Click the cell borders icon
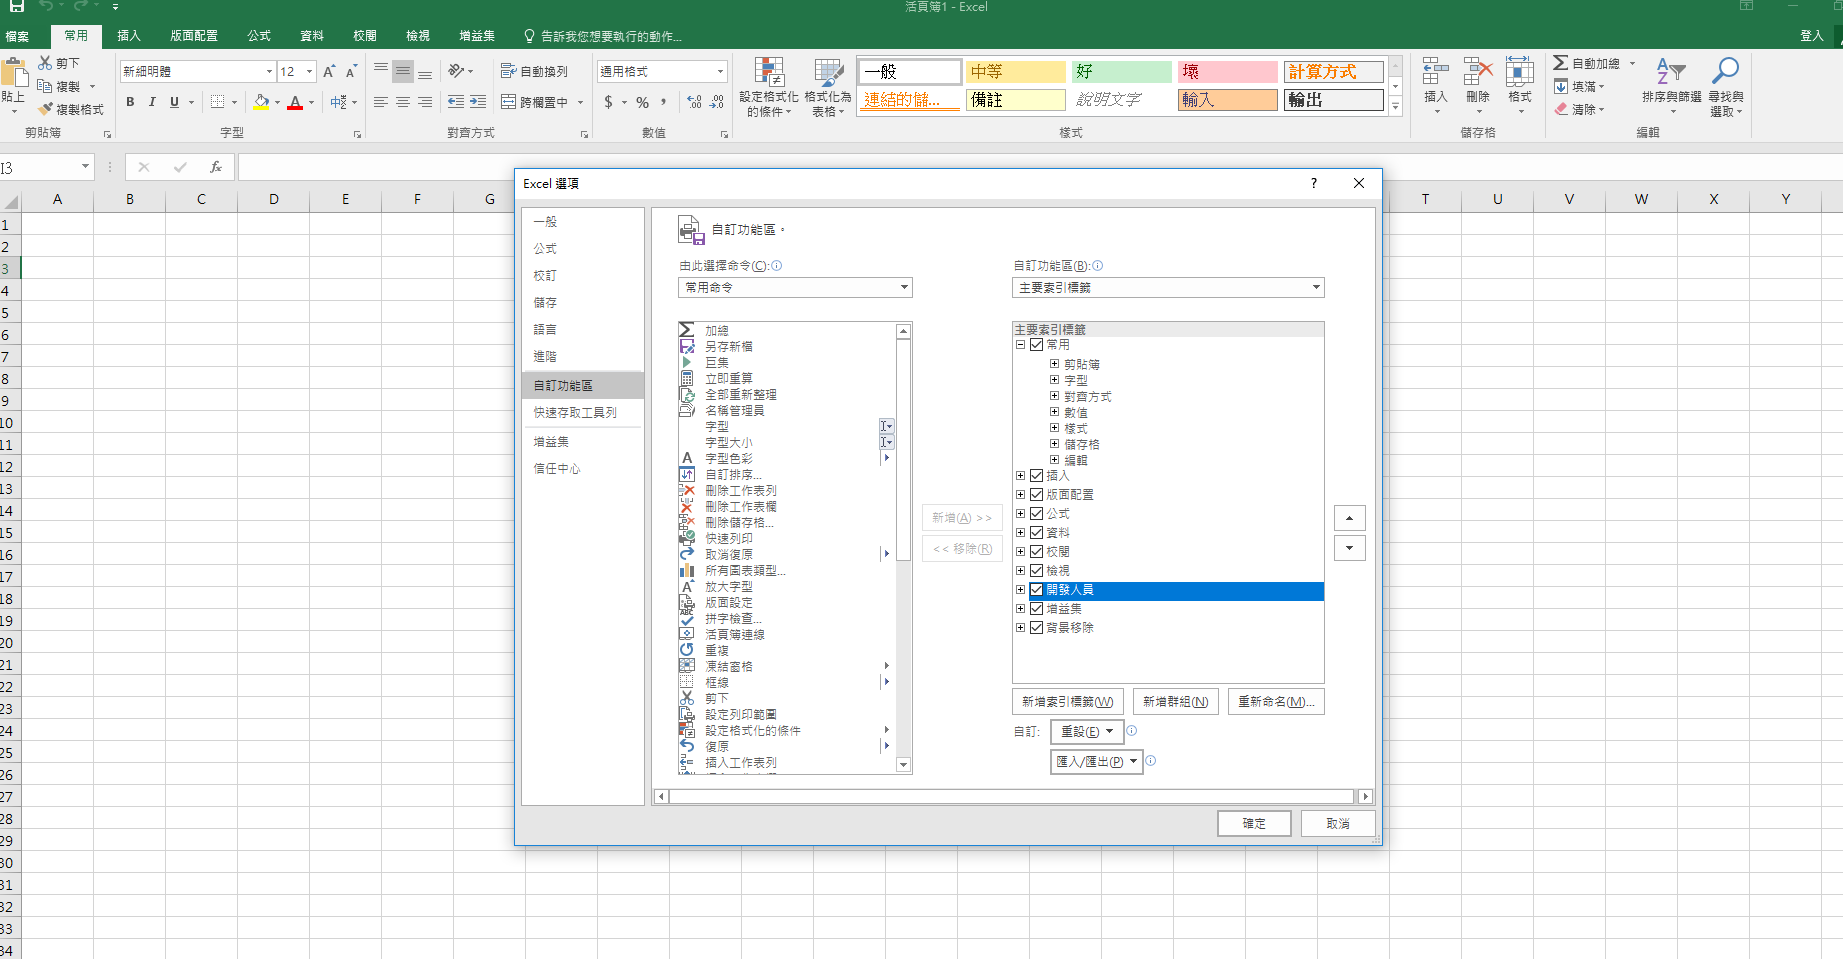The width and height of the screenshot is (1843, 959). pyautogui.click(x=218, y=102)
